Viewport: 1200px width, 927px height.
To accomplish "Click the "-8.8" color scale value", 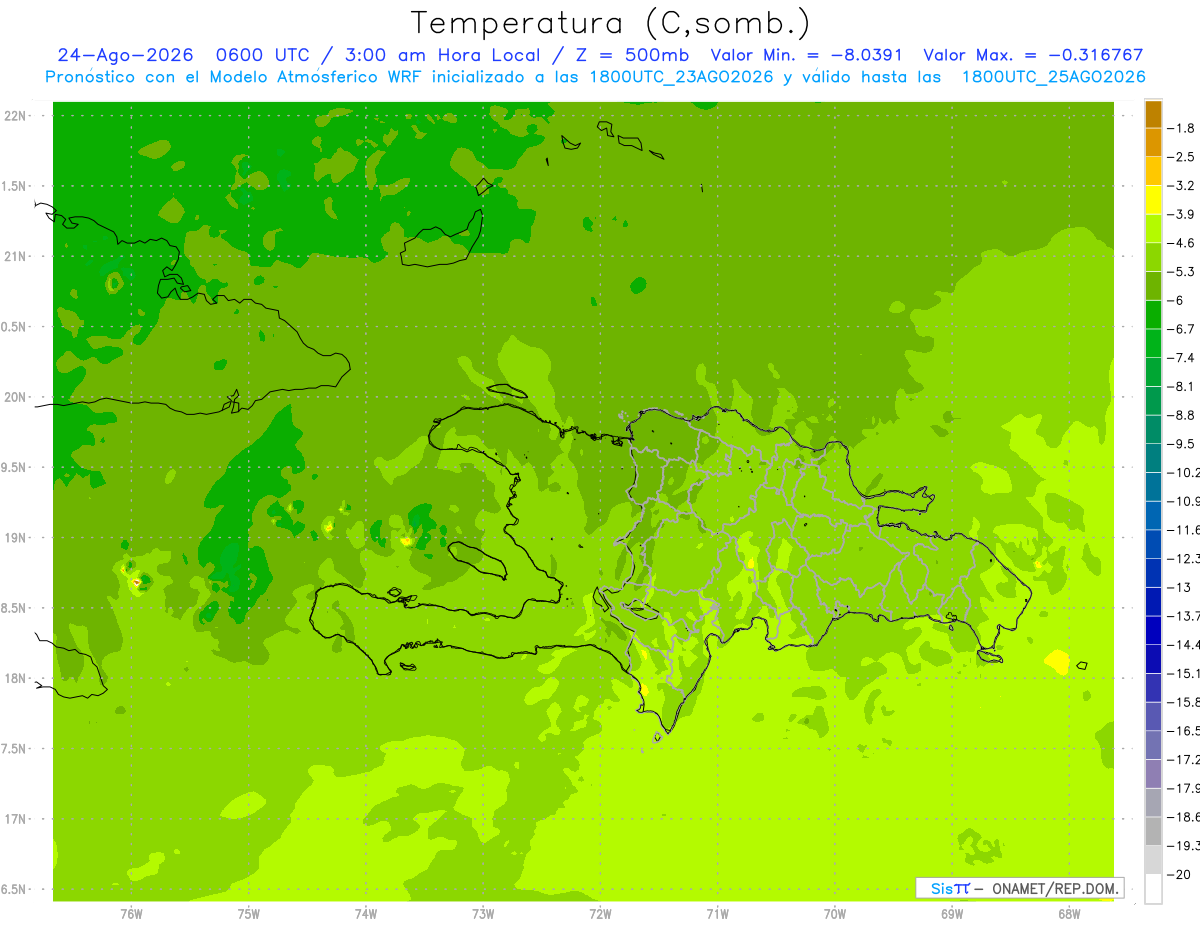I will [1181, 415].
